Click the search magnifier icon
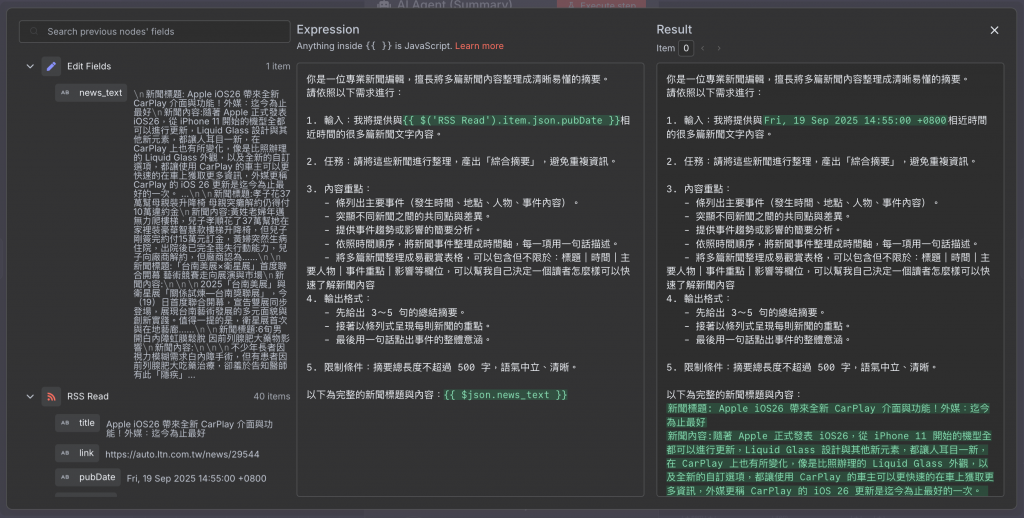The height and width of the screenshot is (518, 1024). [34, 31]
